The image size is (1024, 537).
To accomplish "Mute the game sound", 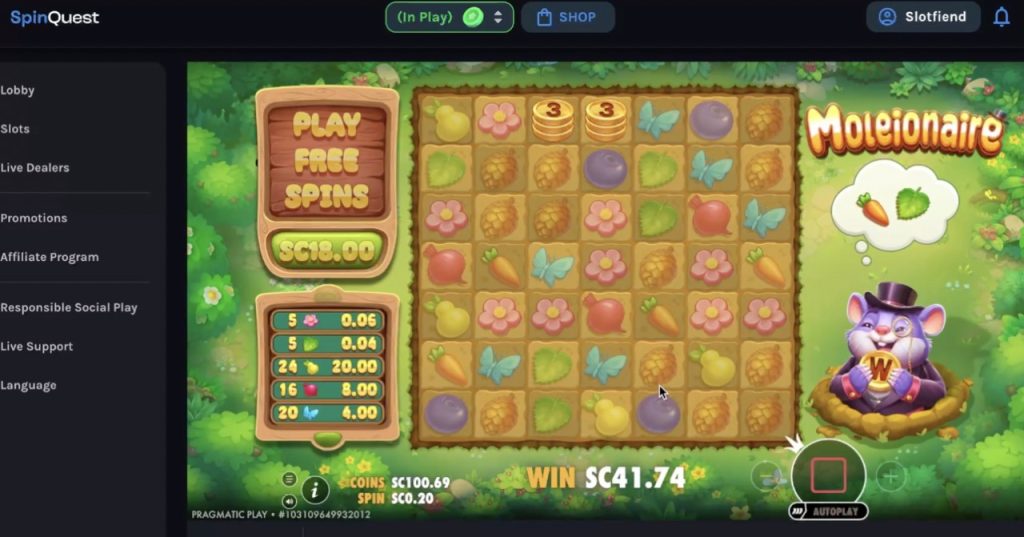I will click(289, 501).
